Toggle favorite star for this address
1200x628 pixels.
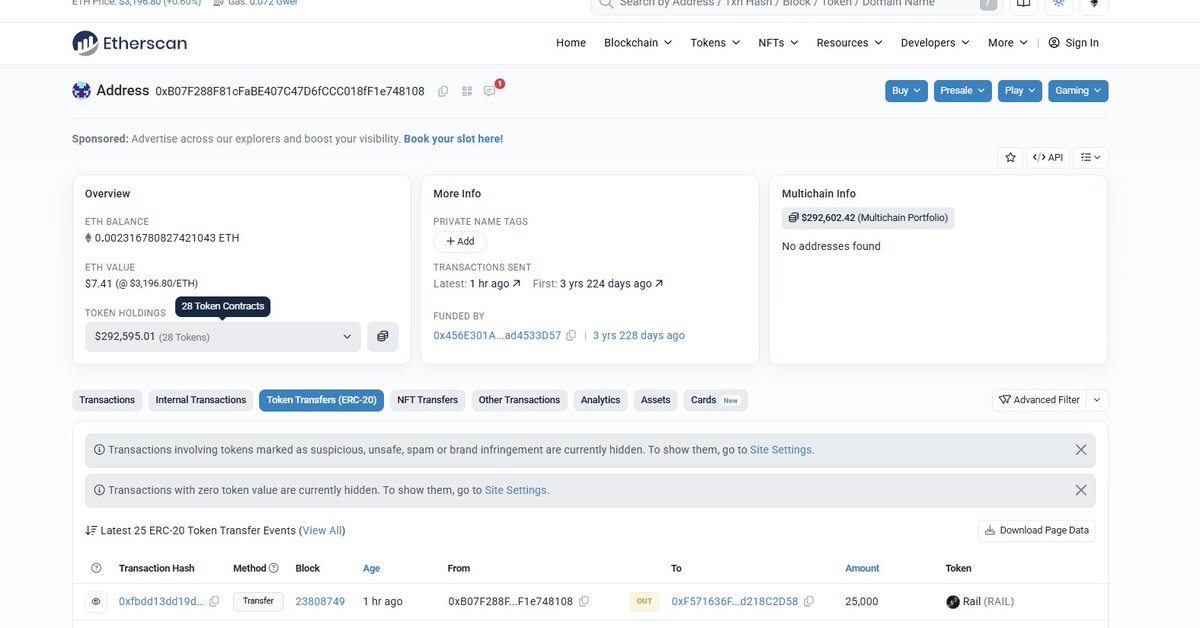pos(1009,157)
